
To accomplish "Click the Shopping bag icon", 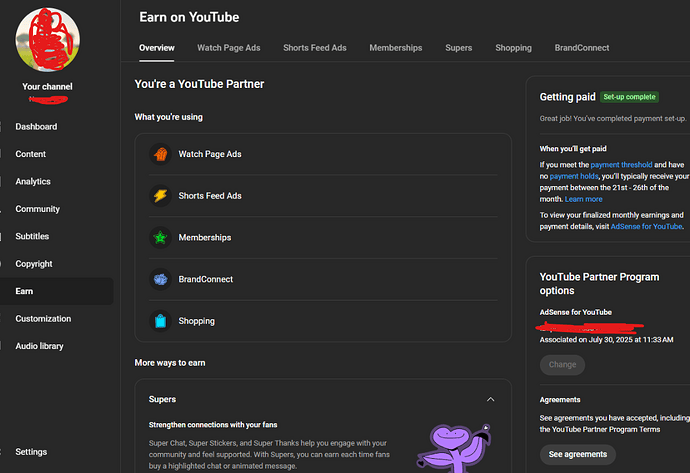I will pos(160,321).
